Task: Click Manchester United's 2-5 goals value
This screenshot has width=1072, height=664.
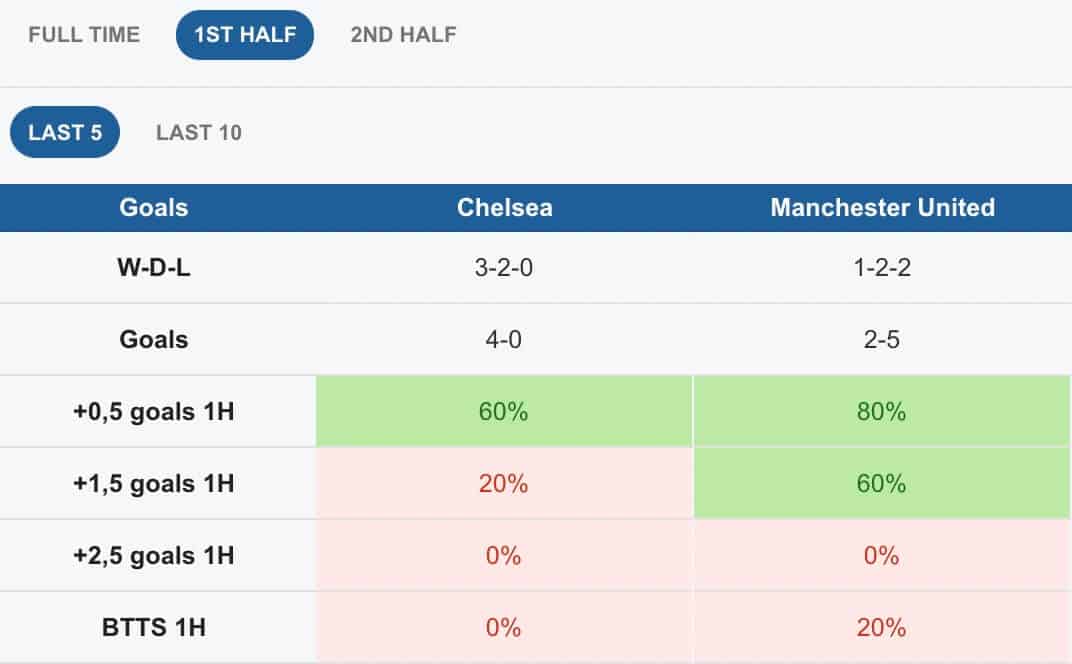Action: [882, 339]
